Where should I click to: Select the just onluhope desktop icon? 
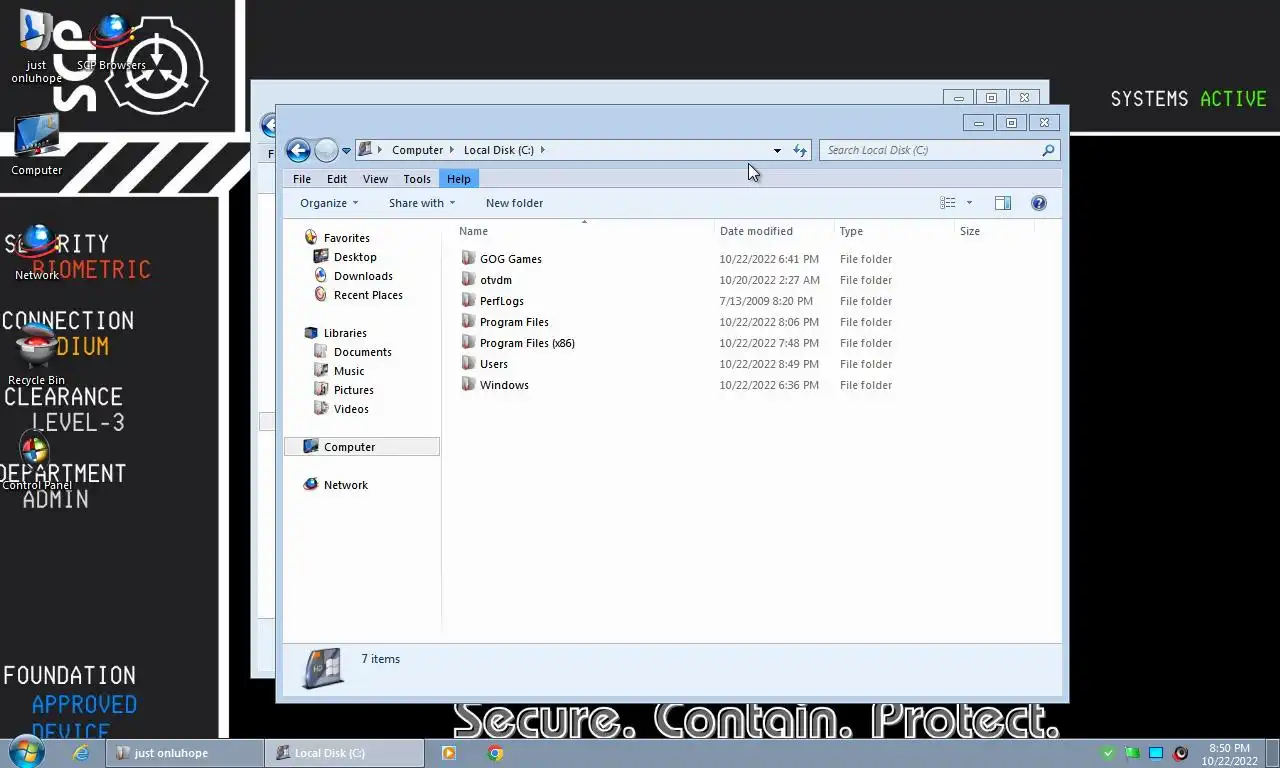point(36,47)
